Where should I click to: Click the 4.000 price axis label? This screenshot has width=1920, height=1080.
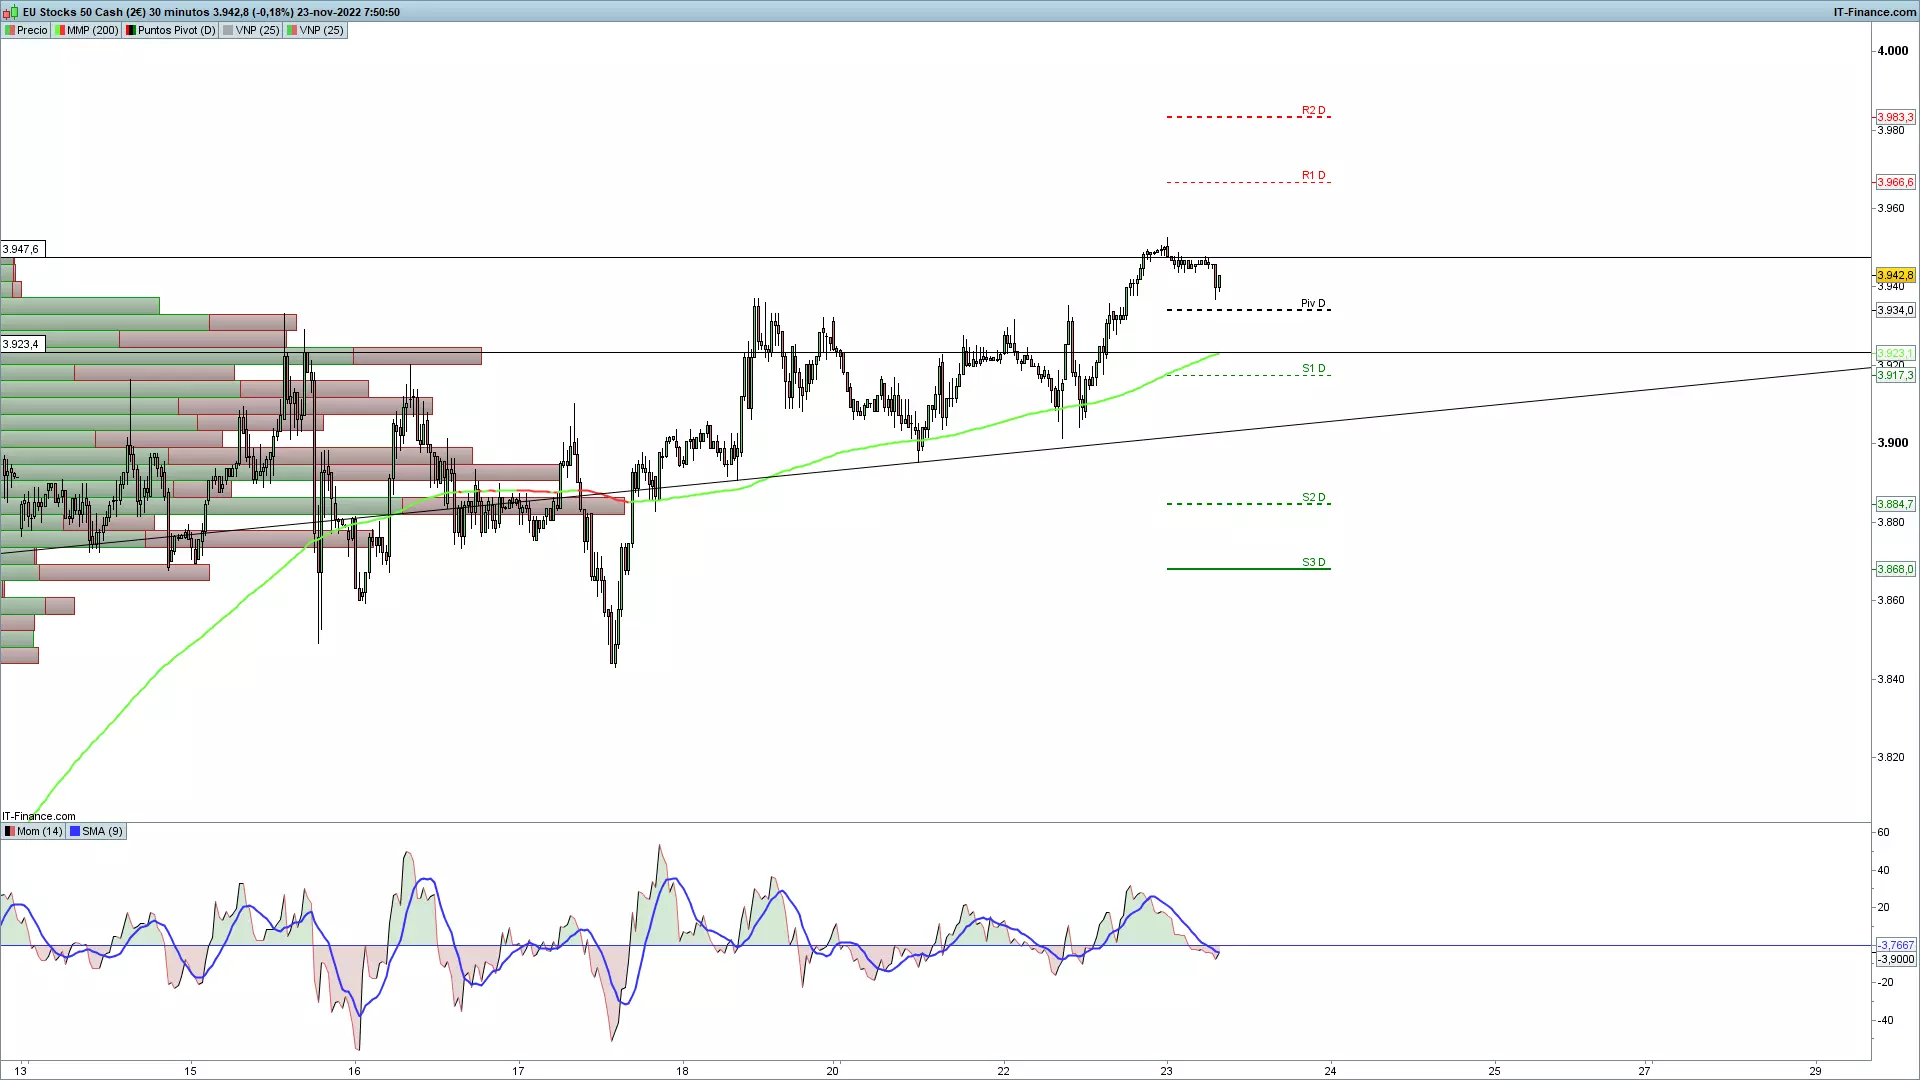click(1892, 51)
